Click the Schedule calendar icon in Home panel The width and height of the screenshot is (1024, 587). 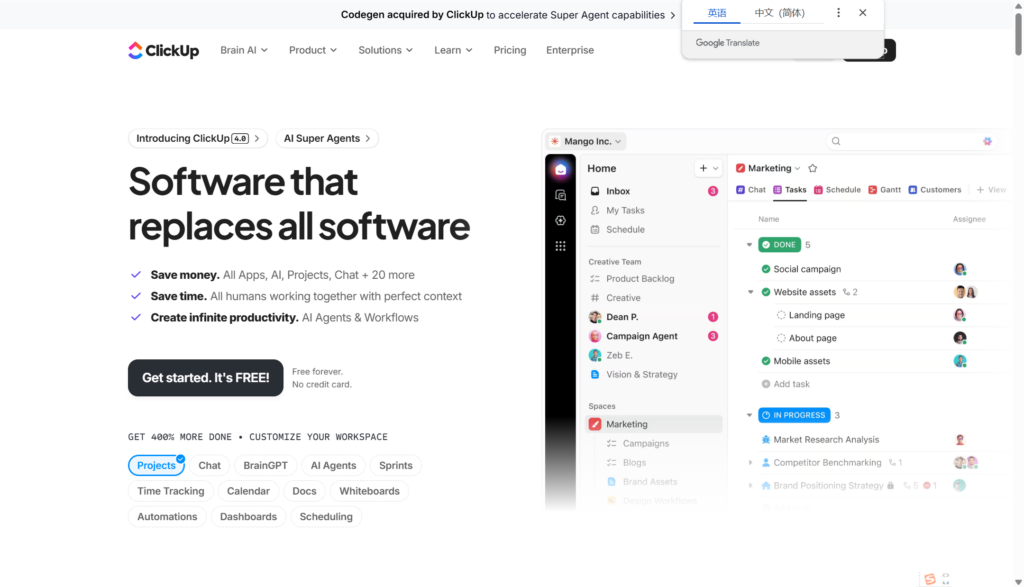tap(595, 230)
